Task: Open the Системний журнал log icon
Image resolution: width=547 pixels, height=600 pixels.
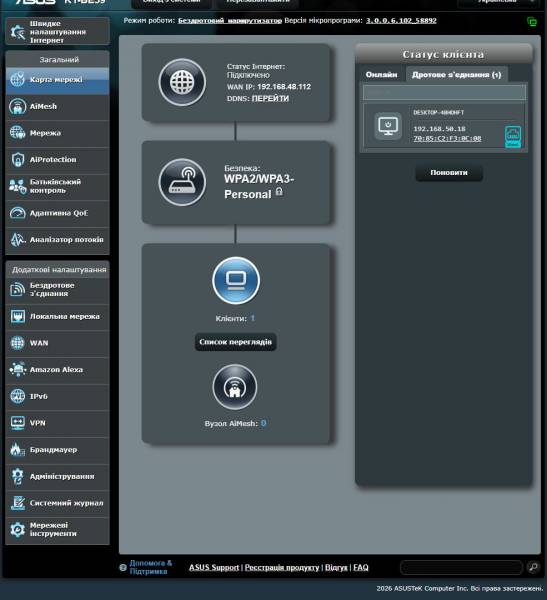Action: (18, 503)
